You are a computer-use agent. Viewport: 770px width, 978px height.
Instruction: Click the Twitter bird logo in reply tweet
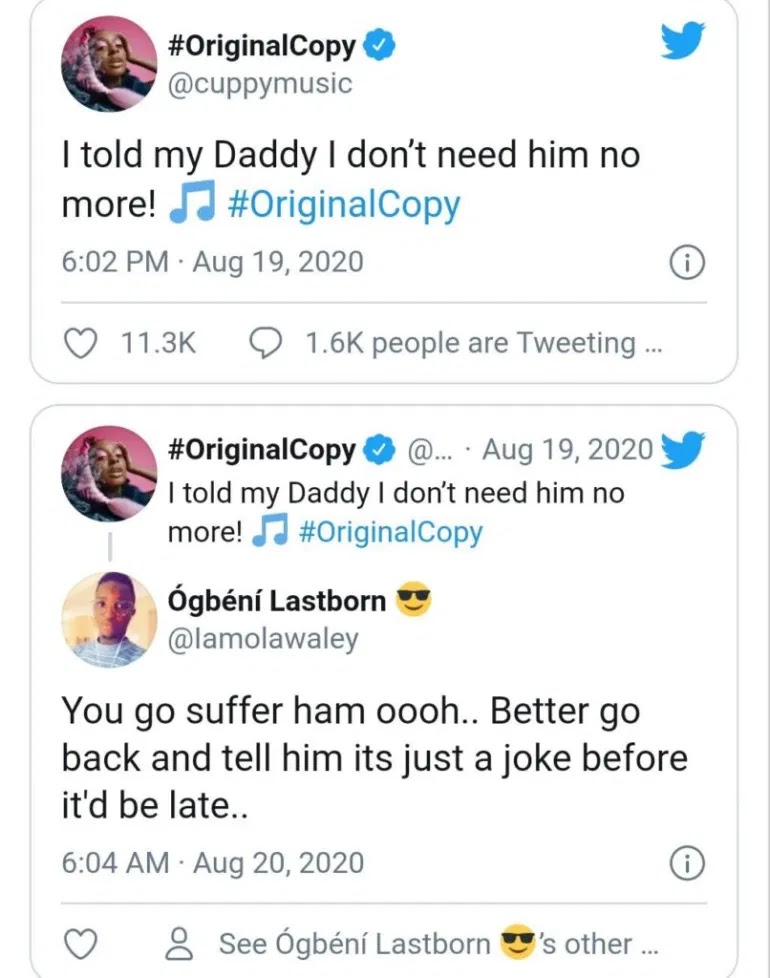[x=683, y=449]
